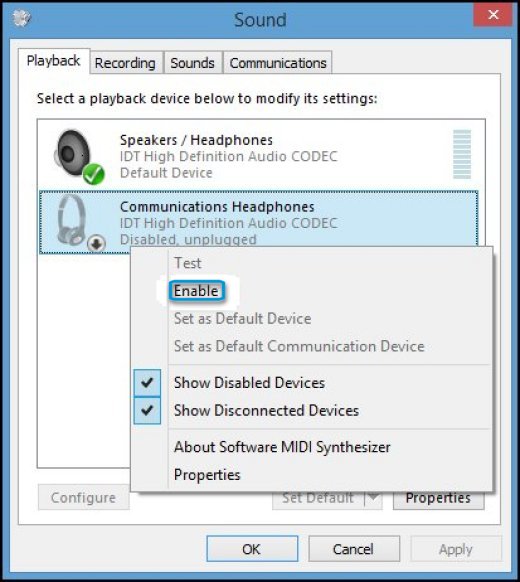
Task: Close the Sound dialog window
Action: pos(493,14)
